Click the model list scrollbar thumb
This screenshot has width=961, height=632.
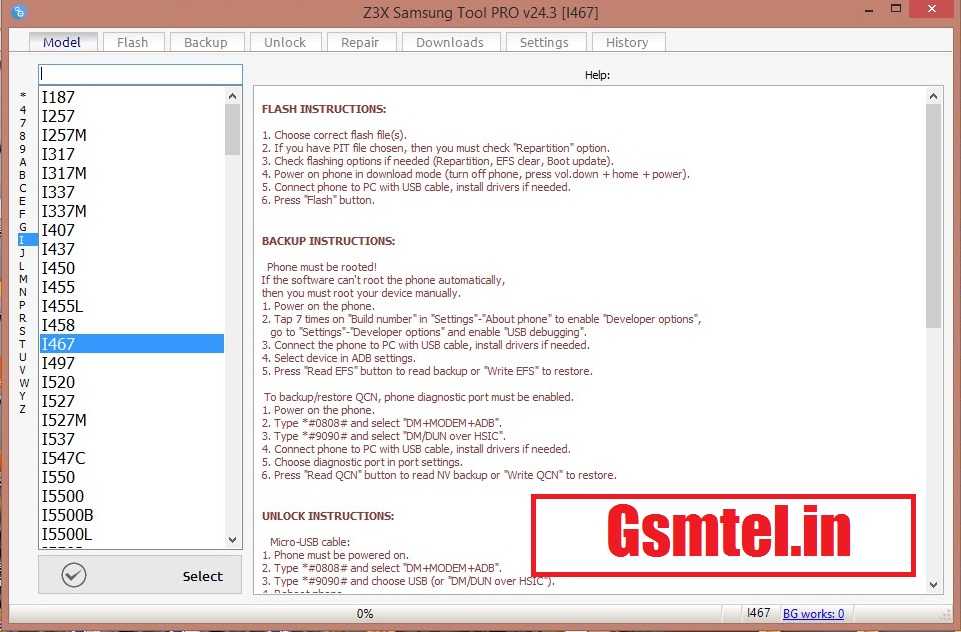[x=232, y=129]
